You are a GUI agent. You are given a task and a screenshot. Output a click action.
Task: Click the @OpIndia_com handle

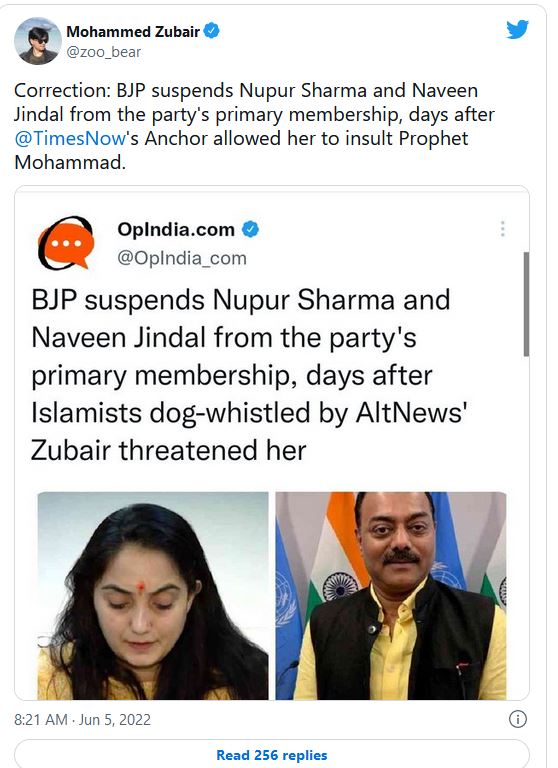tap(182, 258)
